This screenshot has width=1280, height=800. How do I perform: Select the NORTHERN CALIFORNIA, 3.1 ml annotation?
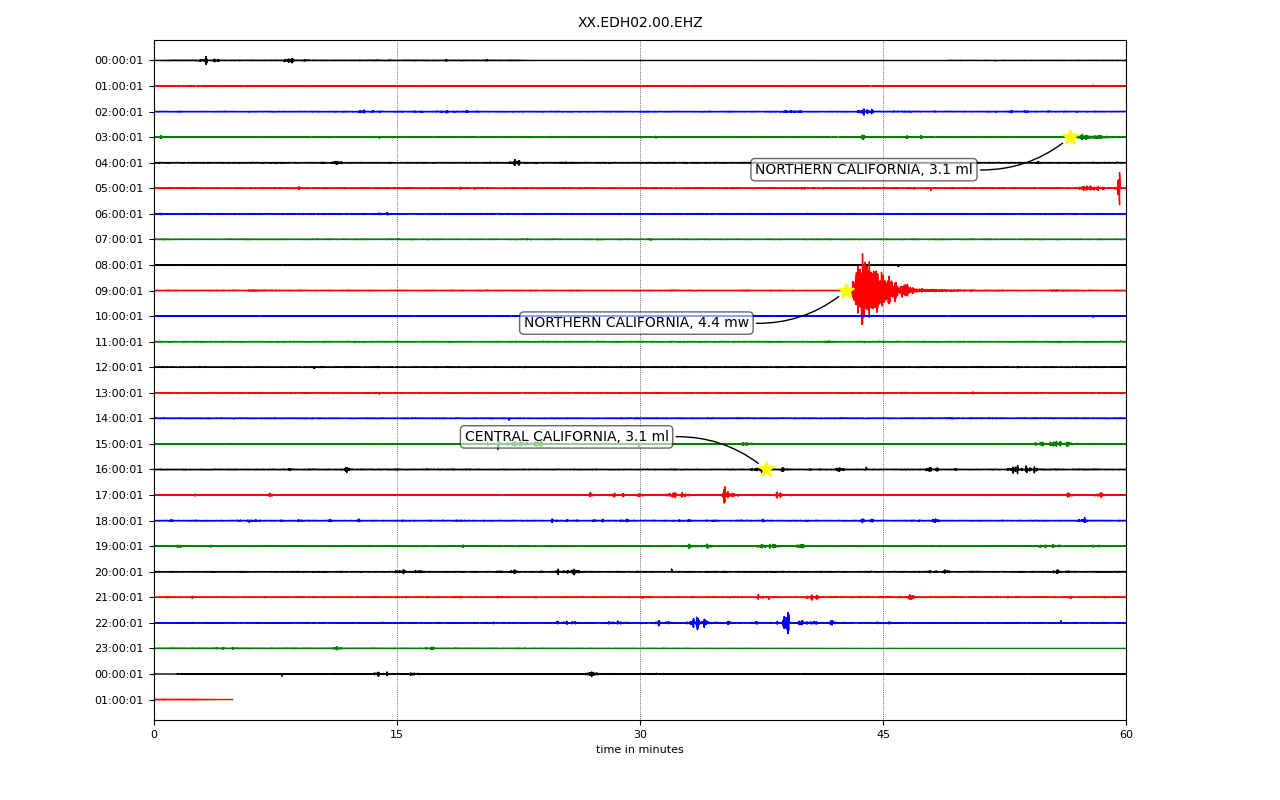pos(864,170)
